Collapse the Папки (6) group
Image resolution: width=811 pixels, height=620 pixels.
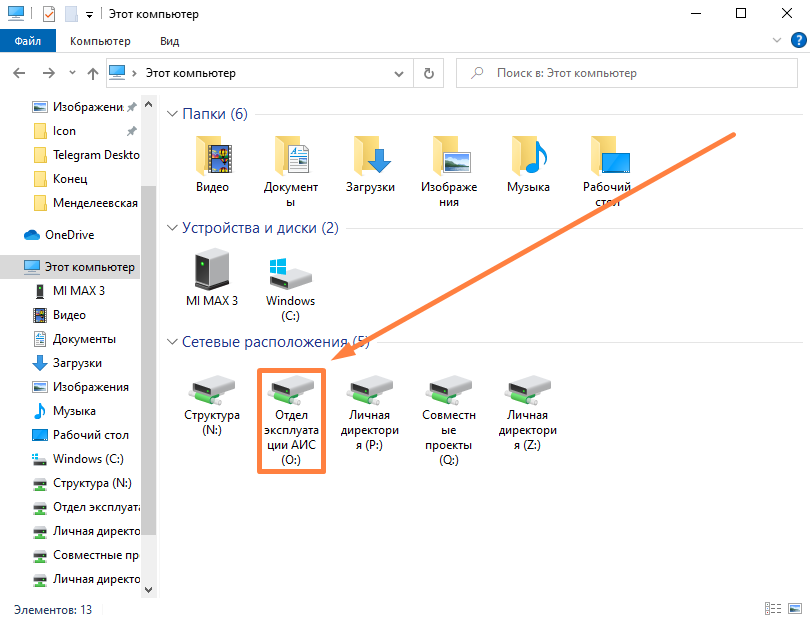172,115
